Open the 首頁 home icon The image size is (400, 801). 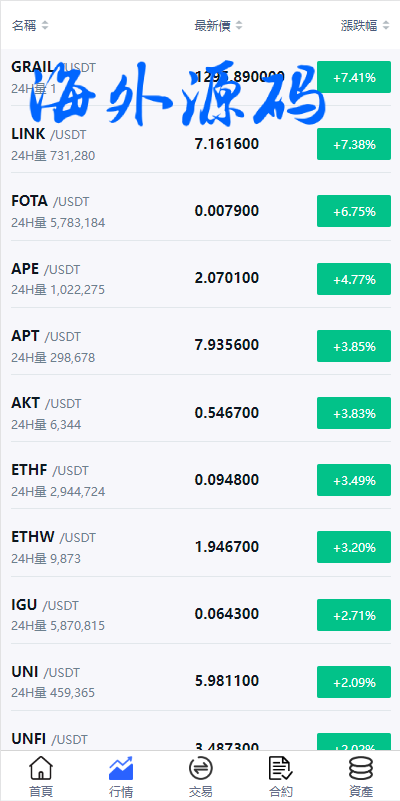tap(41, 768)
